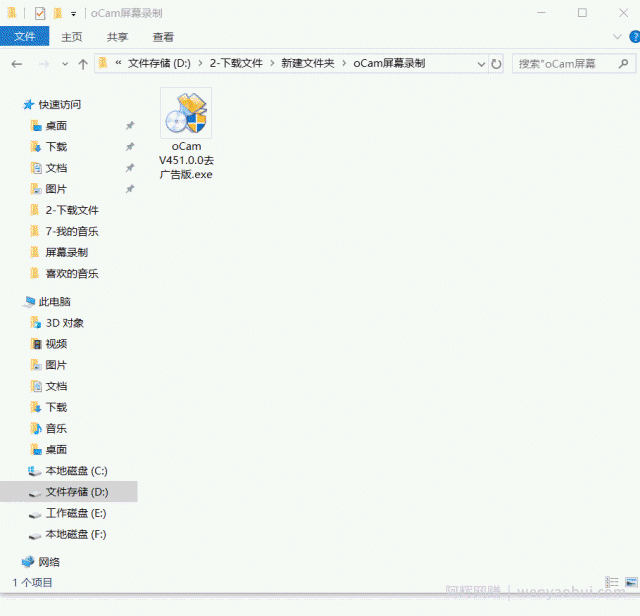Click the oCam V451.0.0去广告版.exe file name
The image size is (640, 616).
click(x=186, y=160)
